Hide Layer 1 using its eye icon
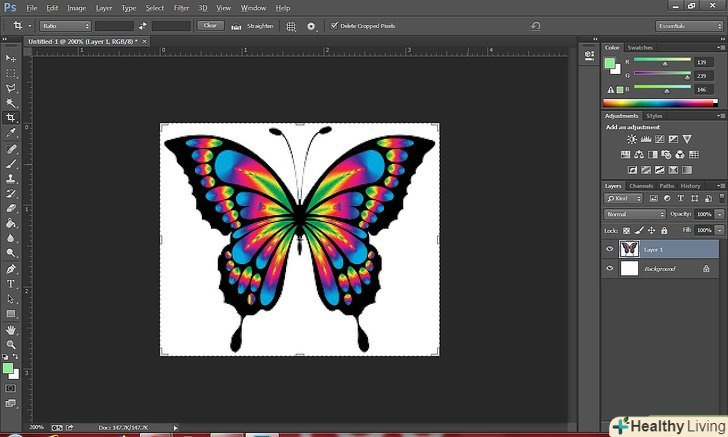Viewport: 728px width, 437px height. pyautogui.click(x=610, y=249)
